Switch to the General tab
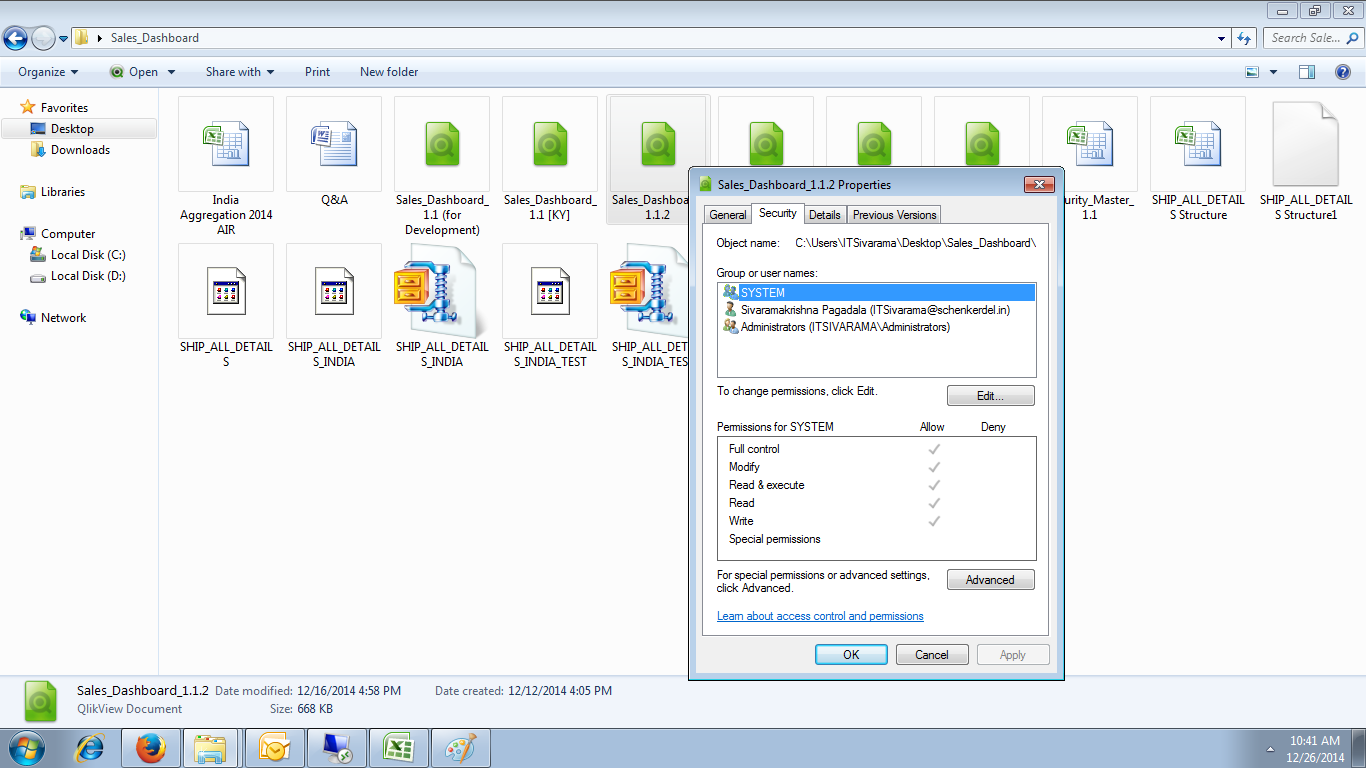The image size is (1366, 768). tap(728, 215)
